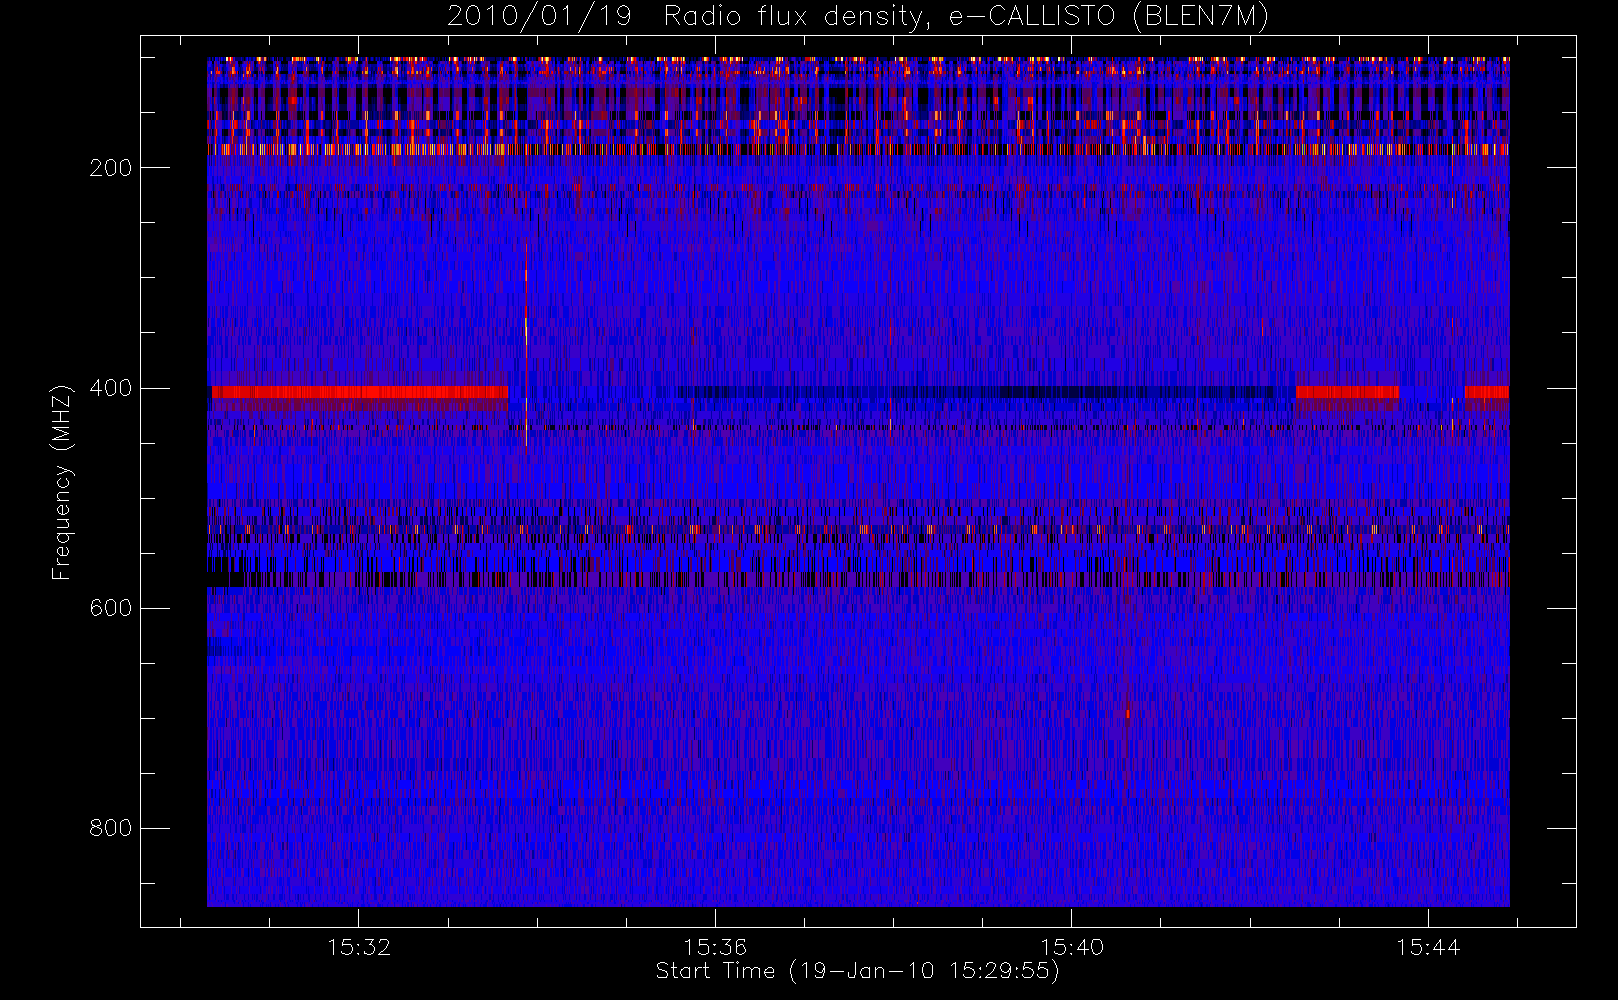This screenshot has height=1000, width=1618.
Task: Click the "Frequency (MHZ)" axis label
Action: tap(62, 482)
